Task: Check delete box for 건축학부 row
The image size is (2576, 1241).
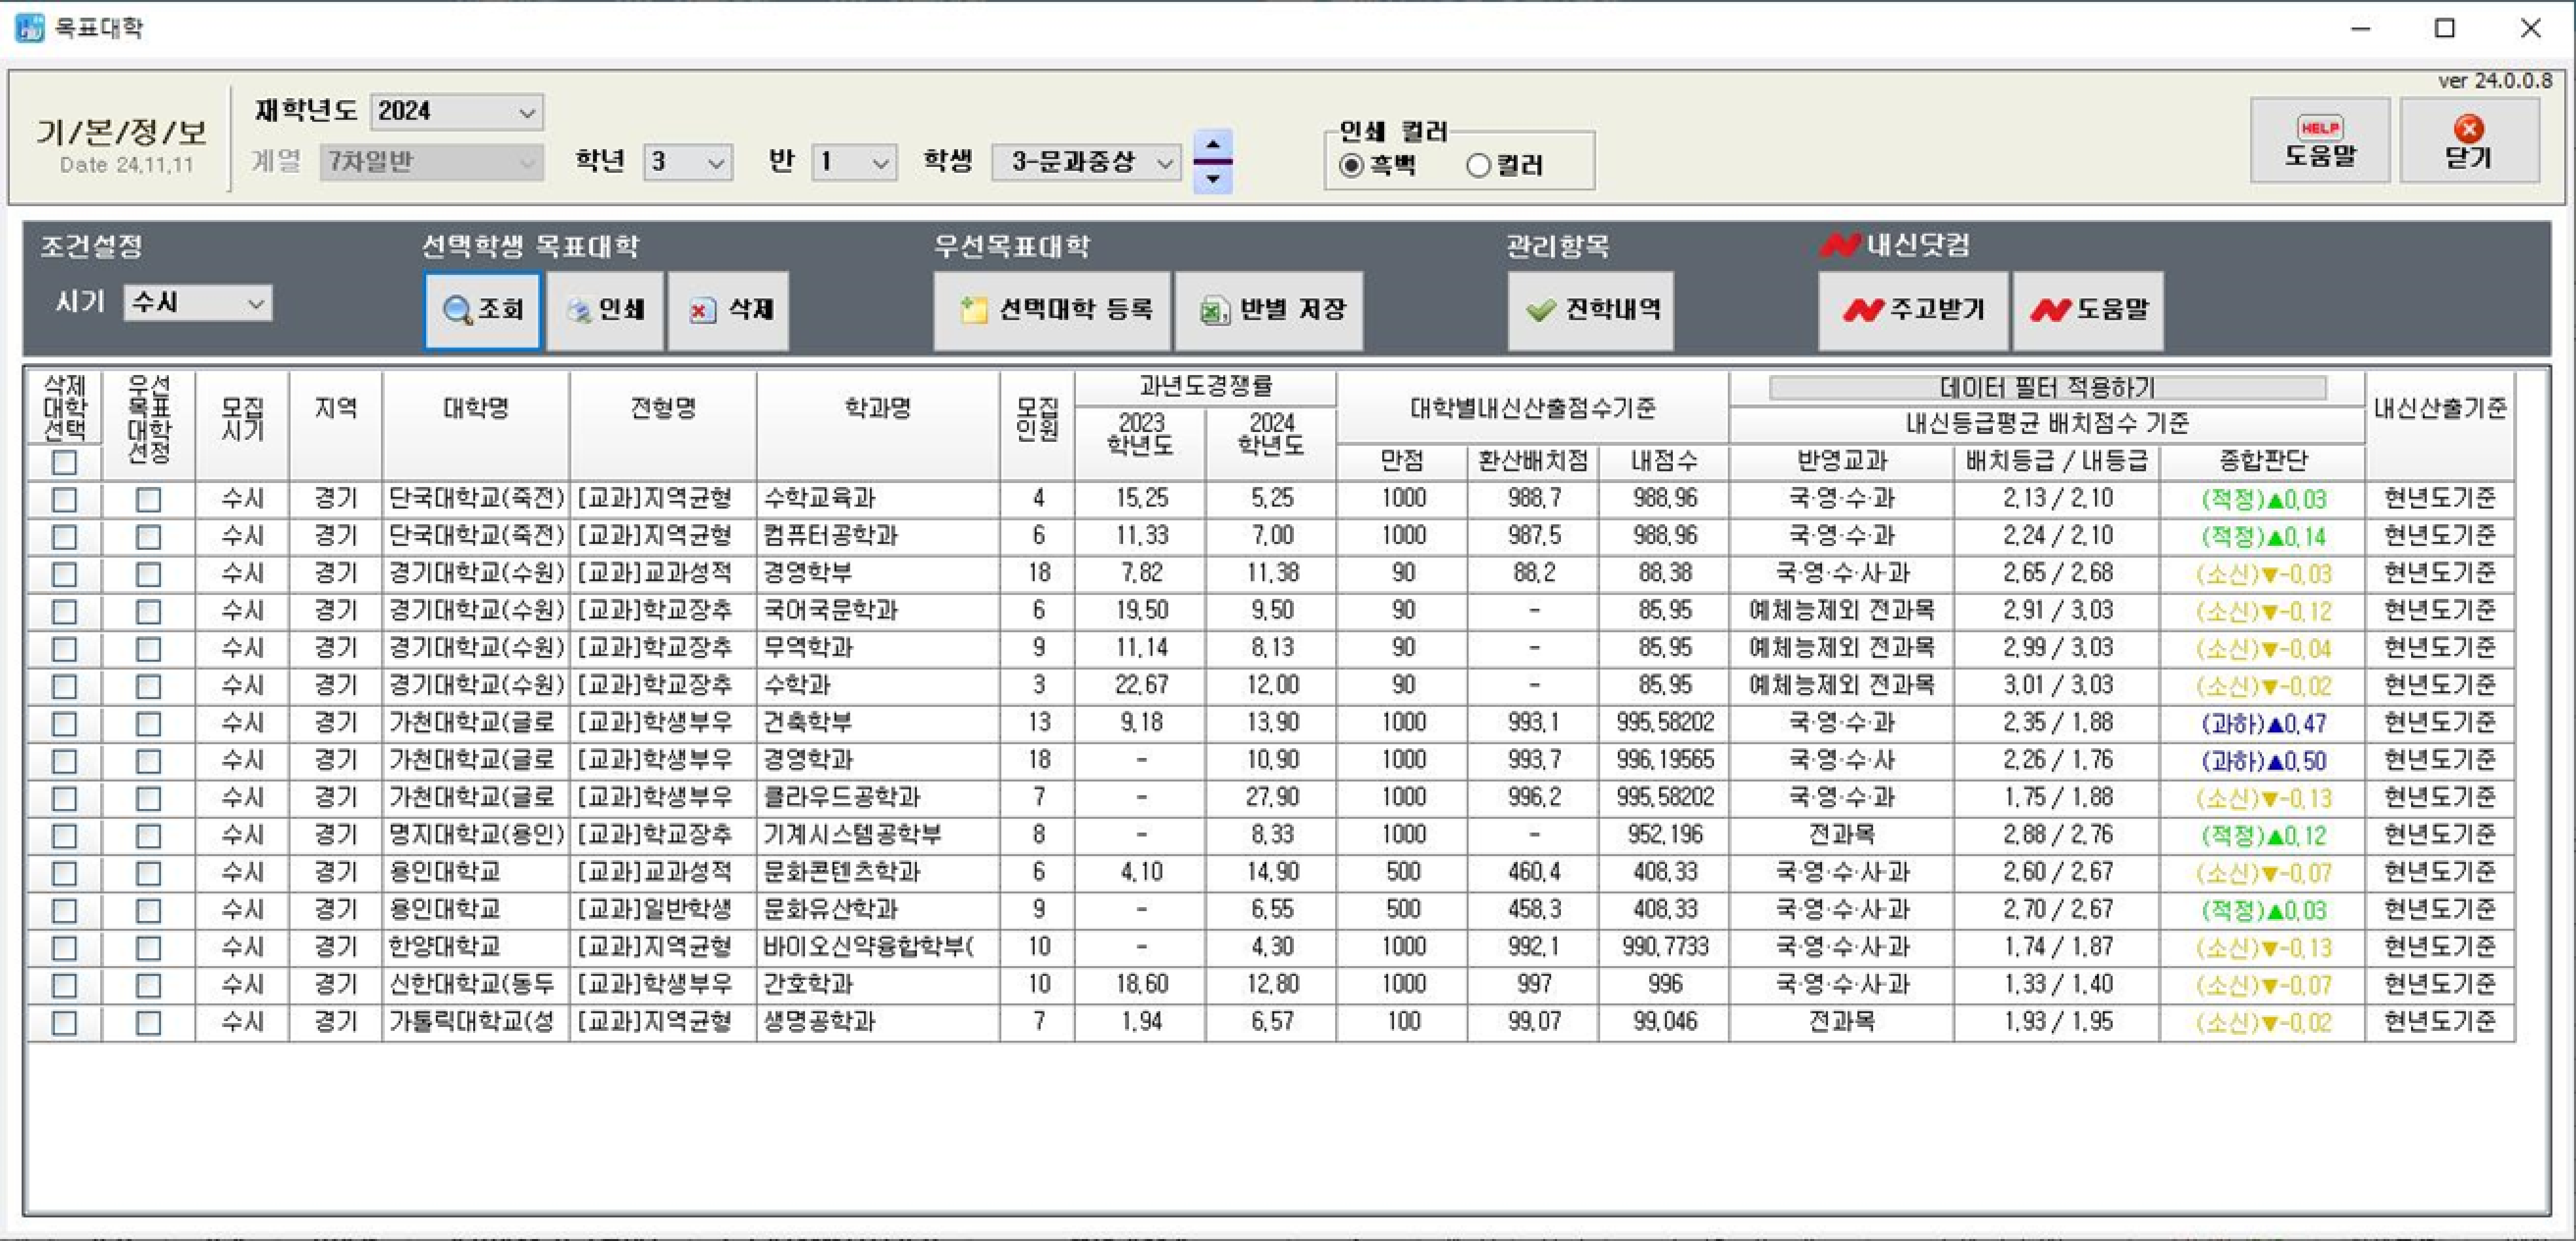Action: click(65, 723)
